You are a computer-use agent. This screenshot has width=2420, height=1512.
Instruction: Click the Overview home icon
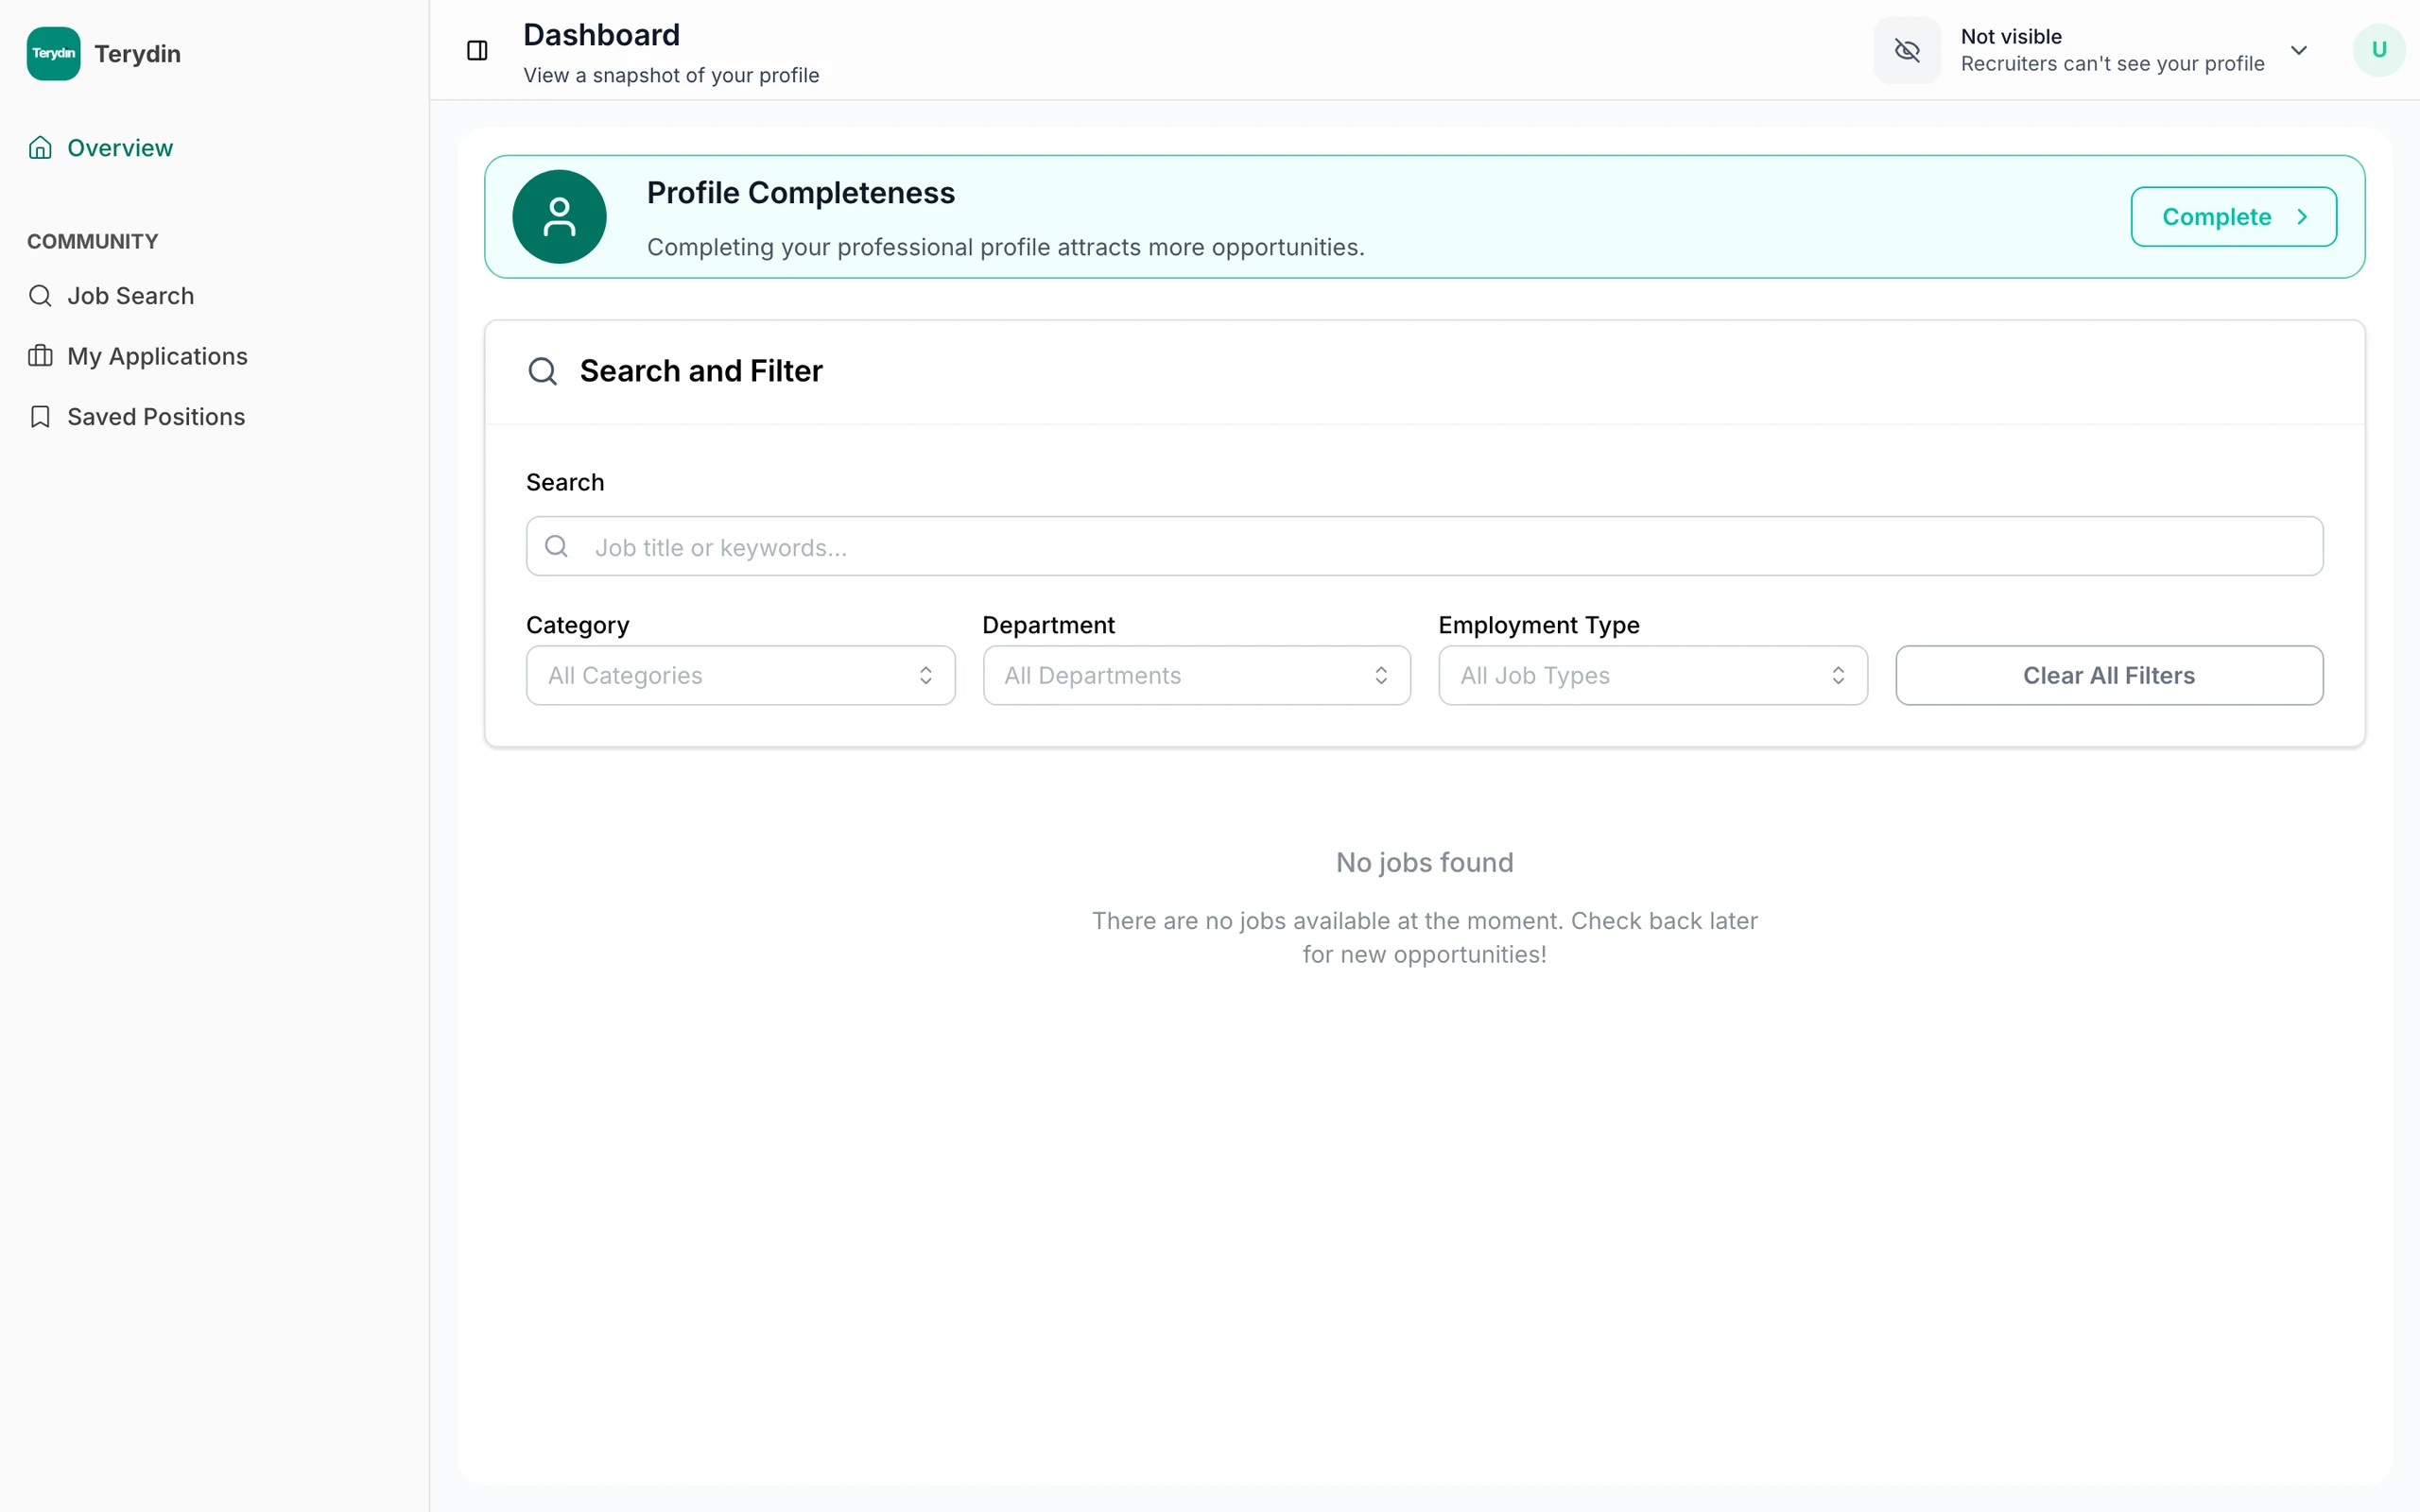pyautogui.click(x=40, y=148)
